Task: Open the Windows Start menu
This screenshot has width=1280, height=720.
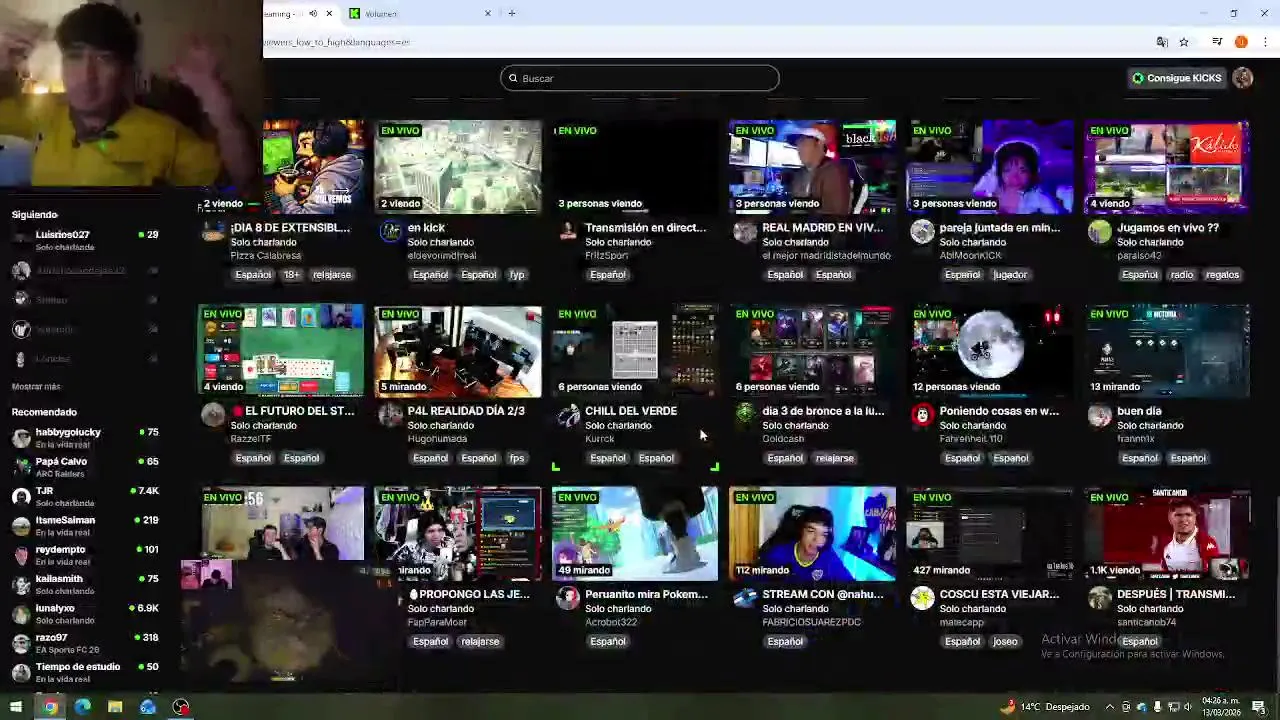Action: [16, 707]
